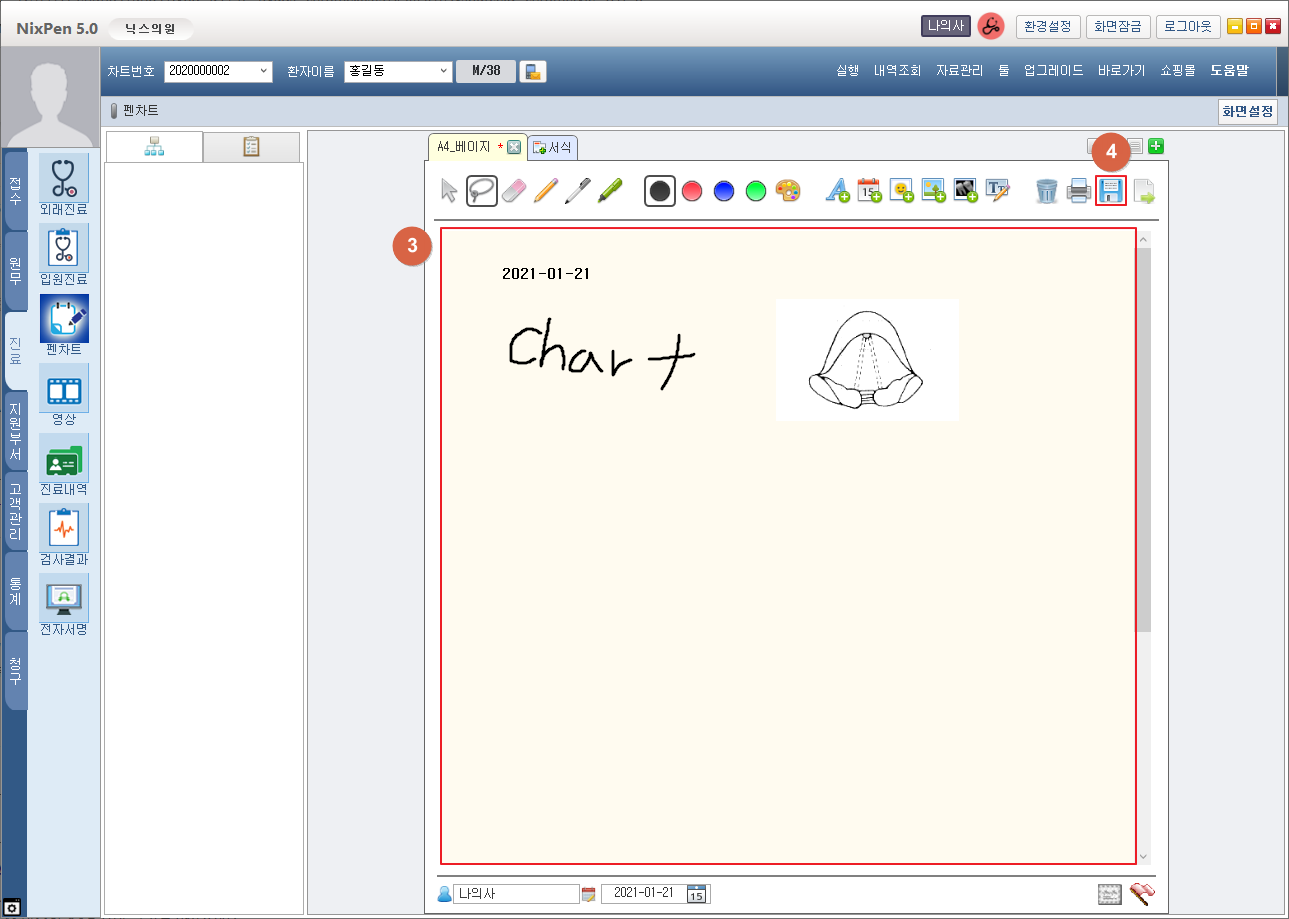Open the 차트번호 dropdown

tap(264, 71)
